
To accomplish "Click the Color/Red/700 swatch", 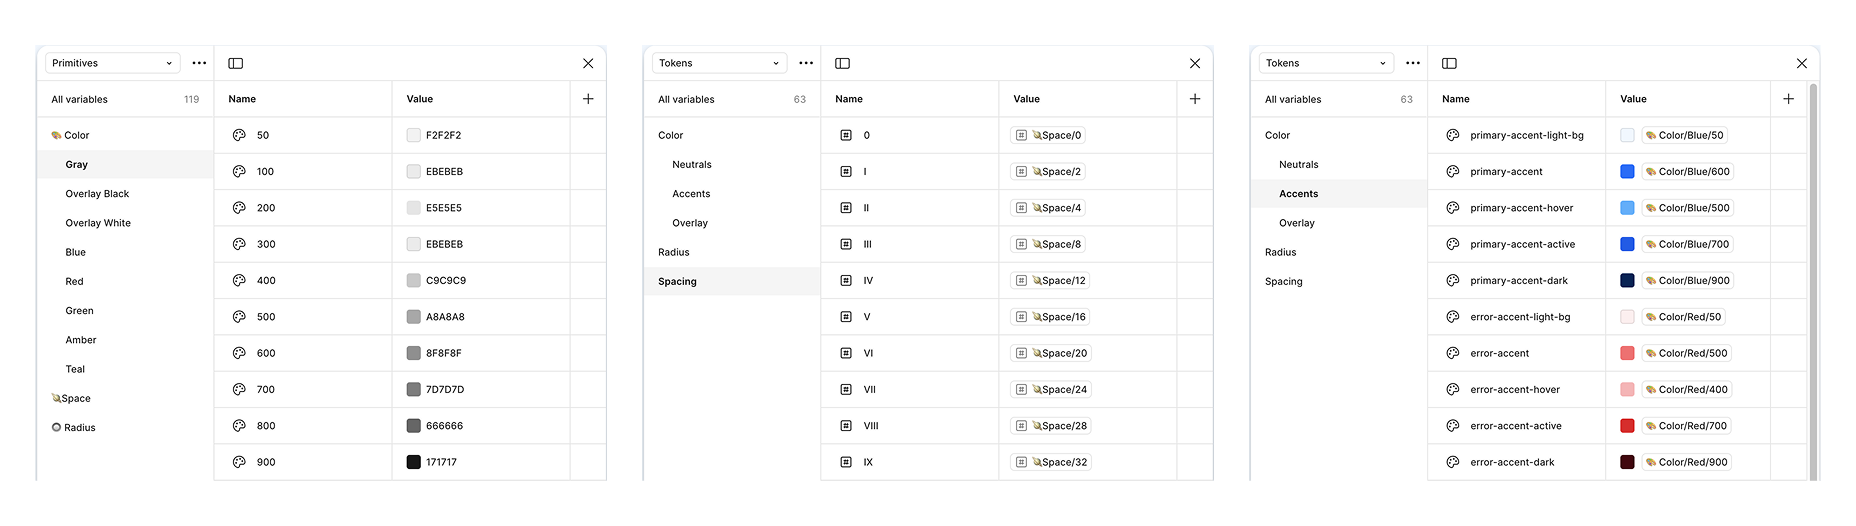I will click(1627, 426).
